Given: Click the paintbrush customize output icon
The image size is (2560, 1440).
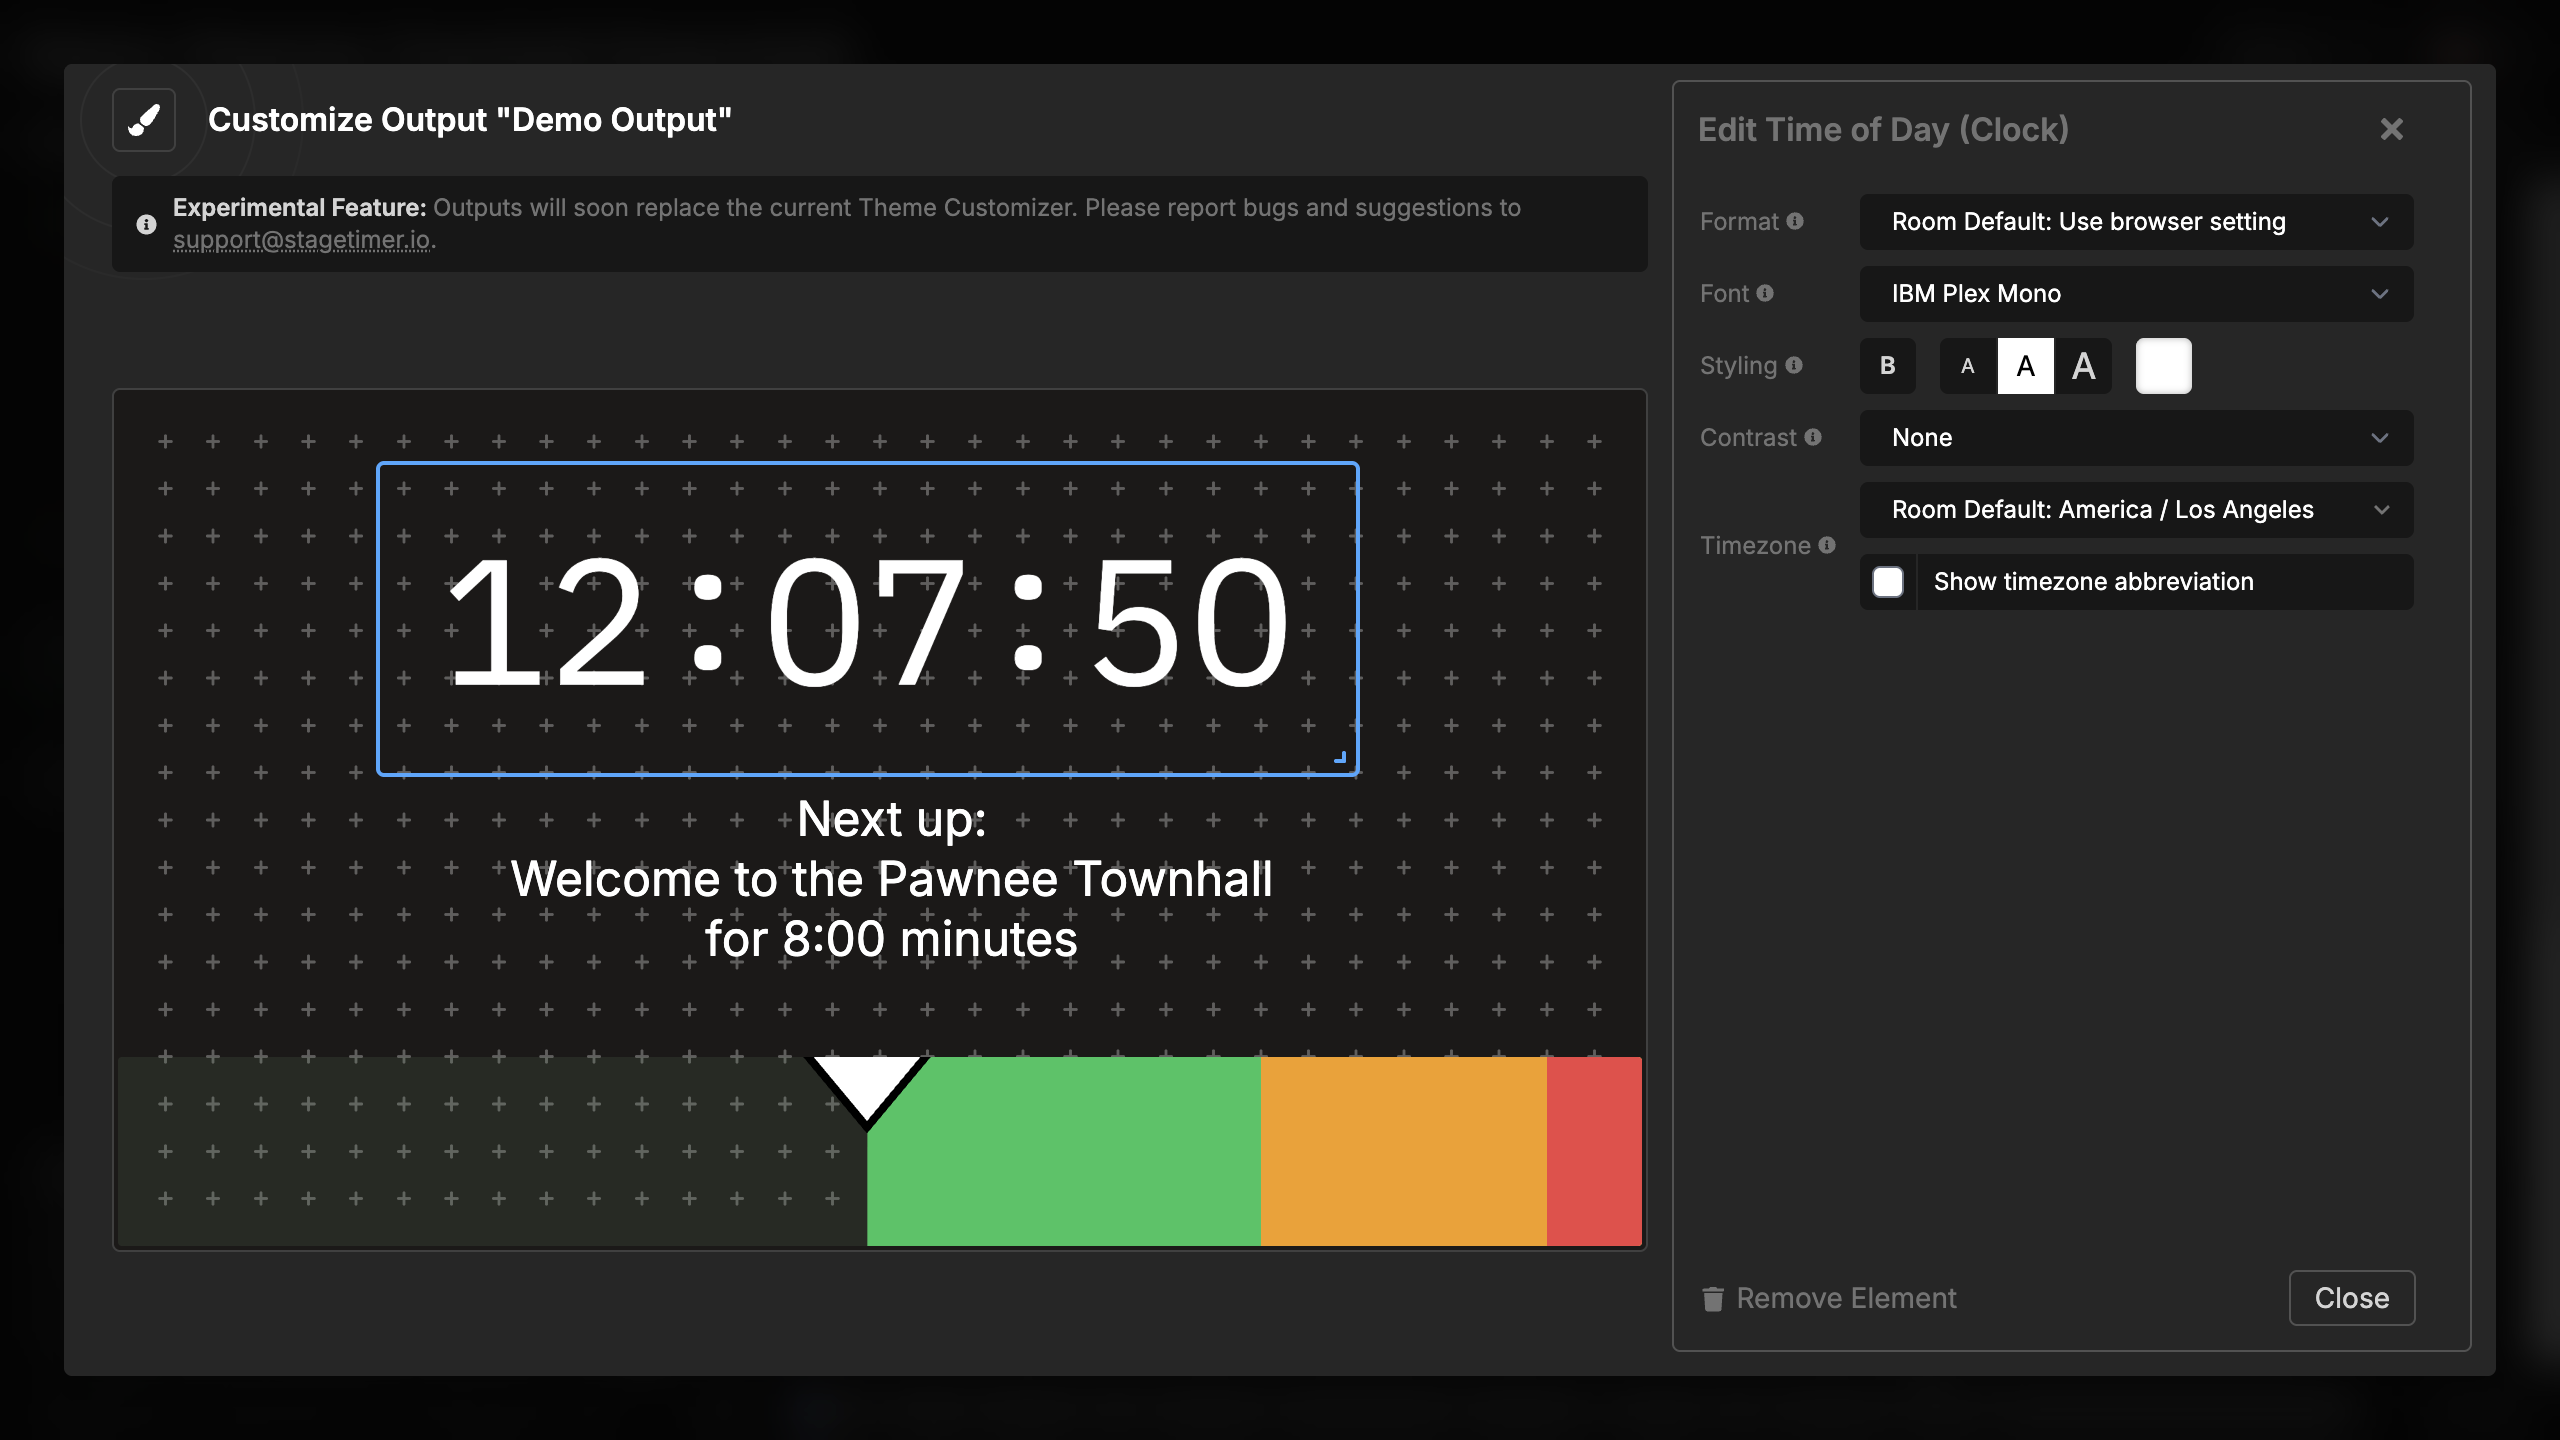Looking at the screenshot, I should pyautogui.click(x=143, y=120).
